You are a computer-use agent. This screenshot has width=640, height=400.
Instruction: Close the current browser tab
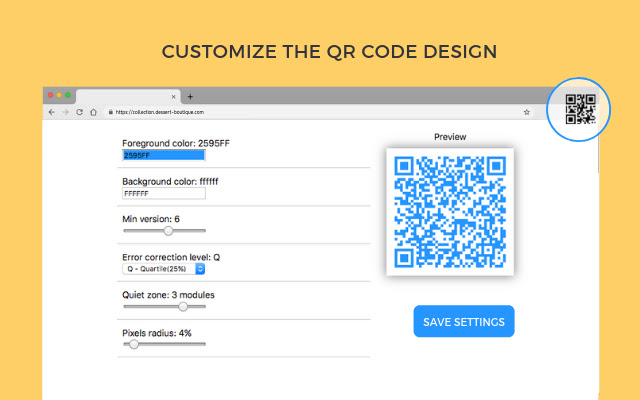point(173,97)
